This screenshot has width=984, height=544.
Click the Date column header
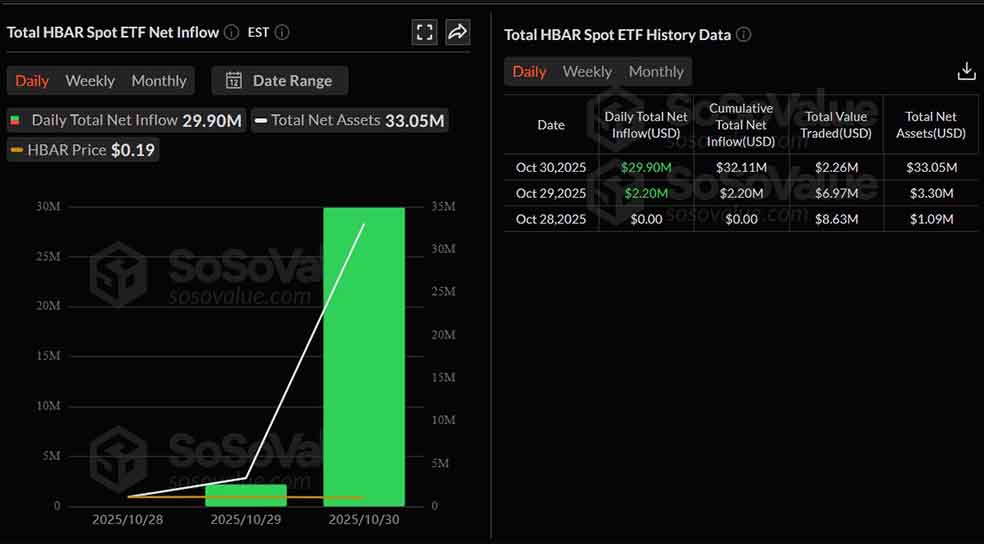tap(551, 125)
